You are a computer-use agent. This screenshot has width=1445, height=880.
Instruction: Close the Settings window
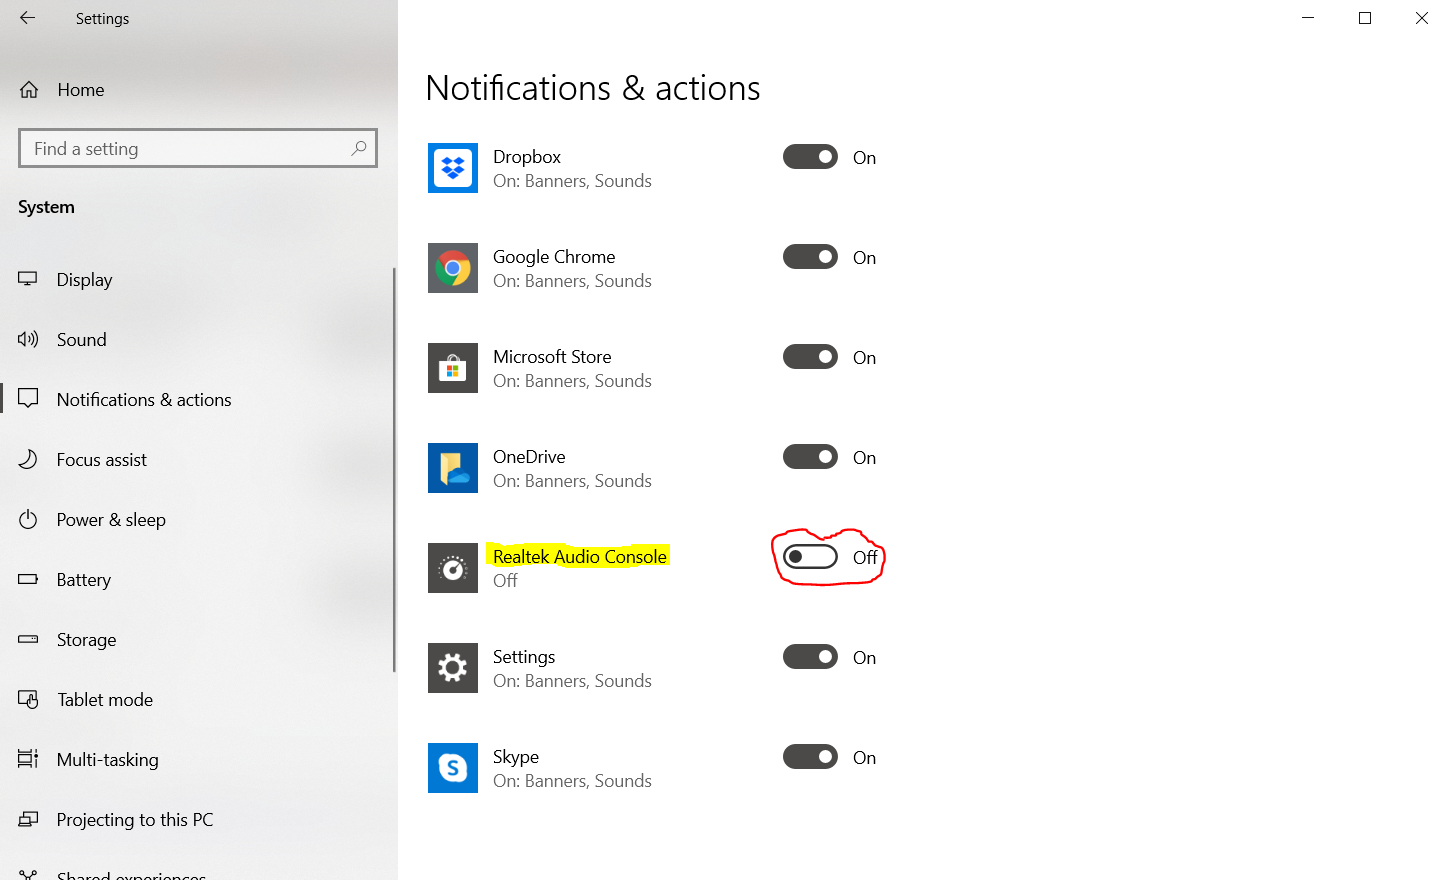pos(1421,18)
